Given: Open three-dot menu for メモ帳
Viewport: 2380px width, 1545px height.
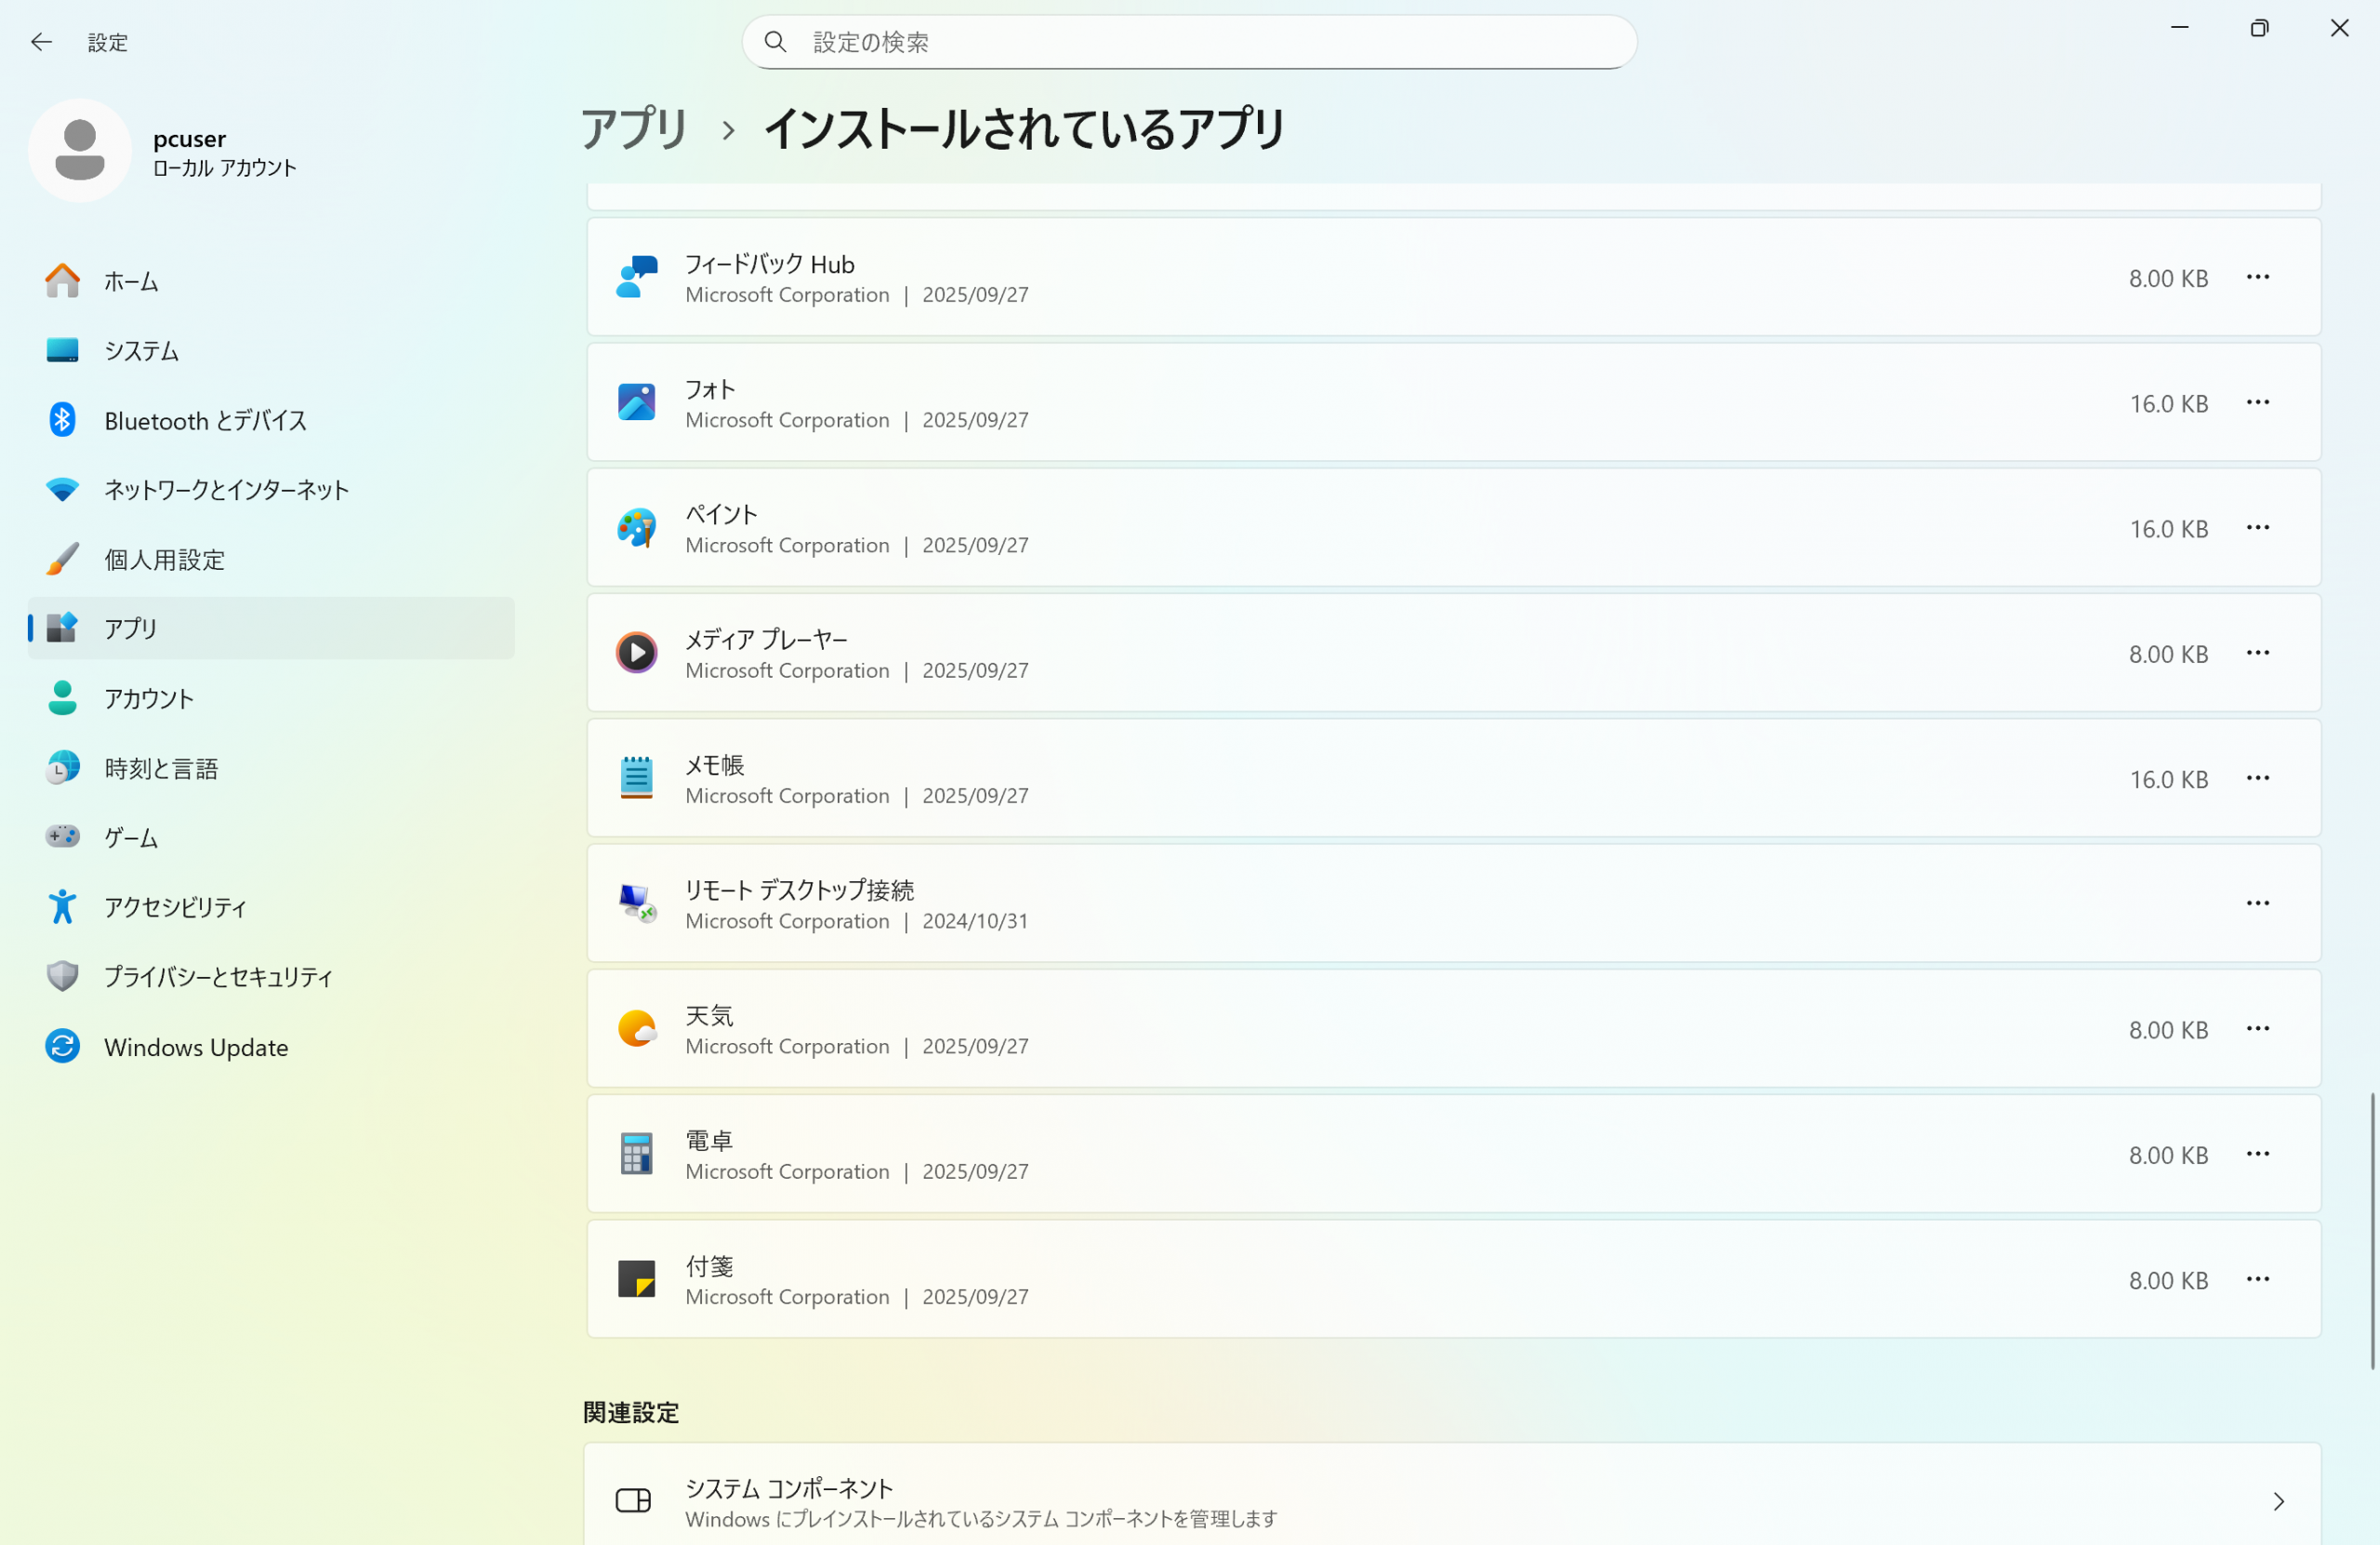Looking at the screenshot, I should (x=2257, y=778).
